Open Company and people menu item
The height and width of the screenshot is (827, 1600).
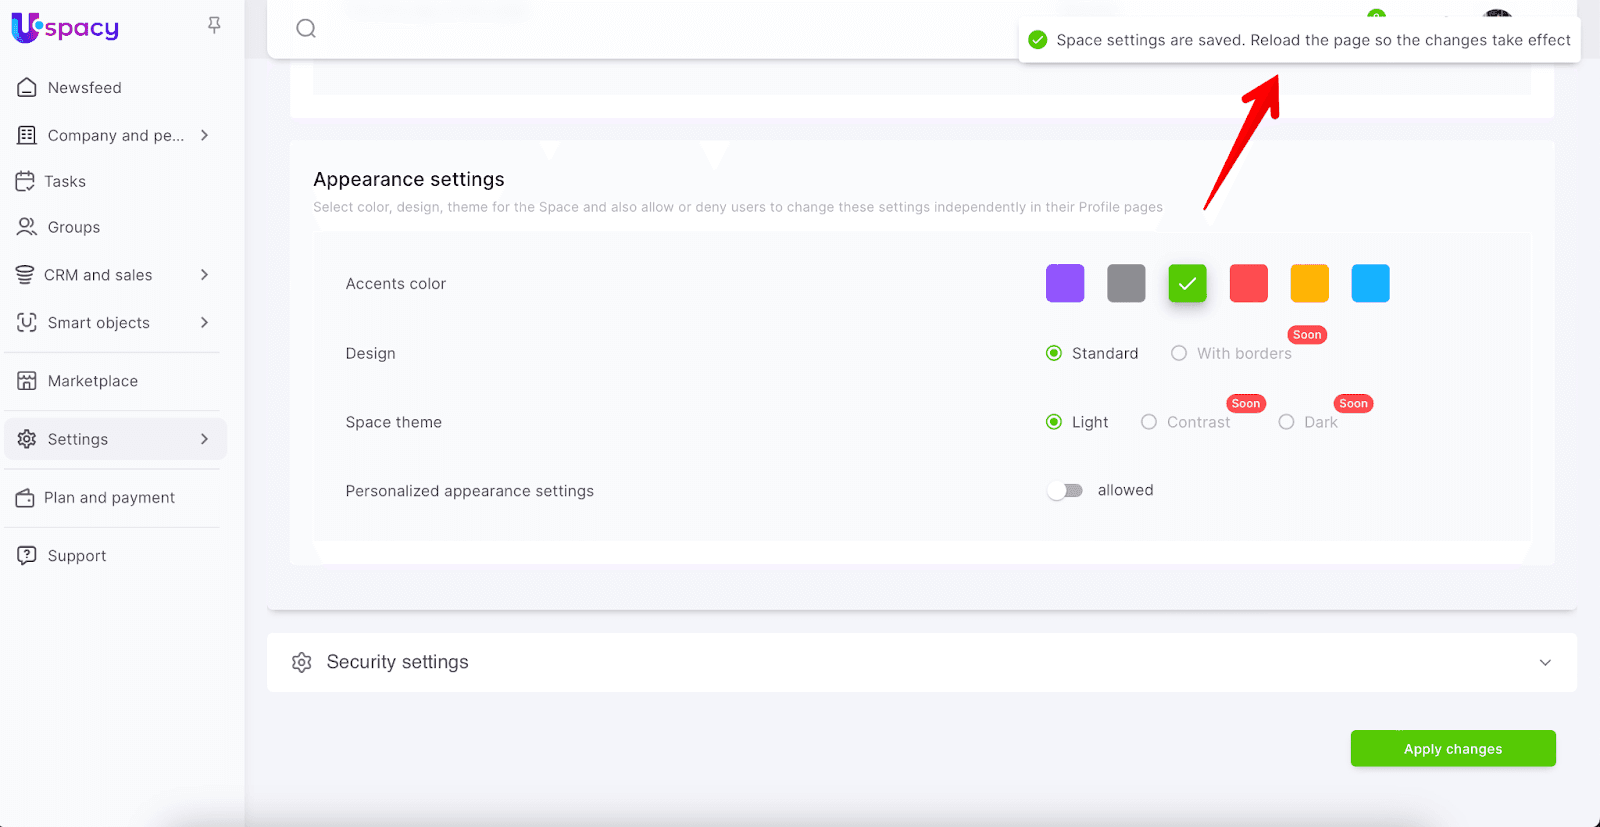(115, 135)
